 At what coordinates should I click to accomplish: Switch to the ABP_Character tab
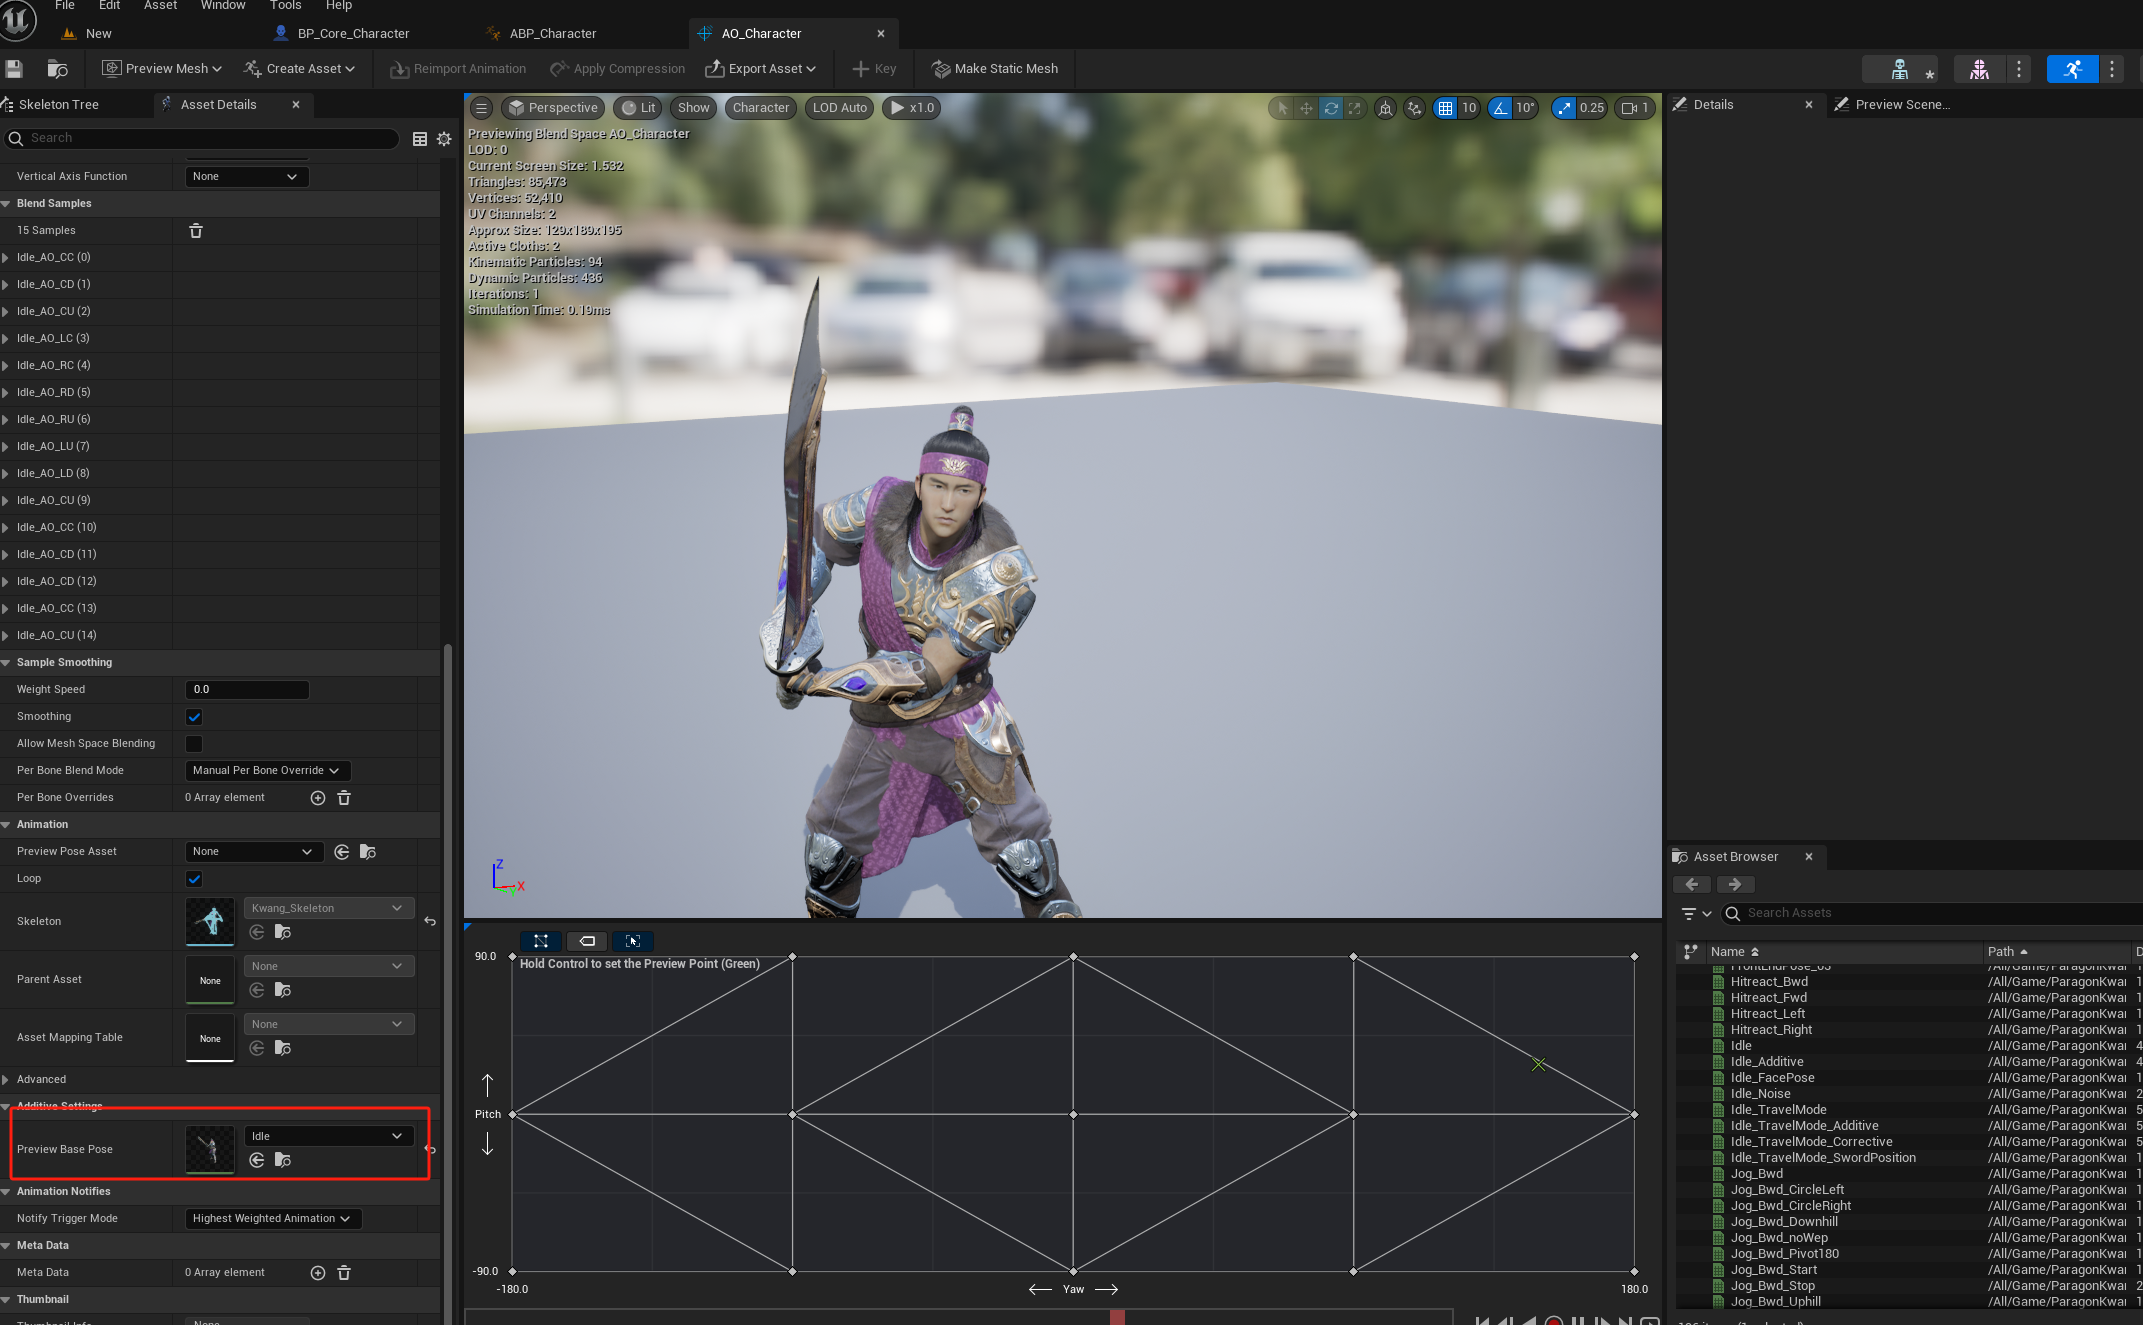coord(552,34)
